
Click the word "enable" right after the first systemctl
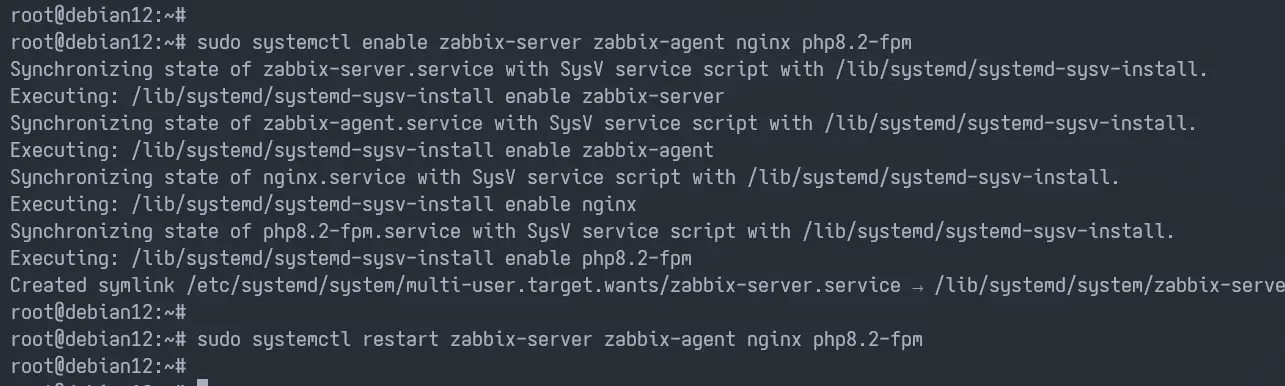coord(395,43)
